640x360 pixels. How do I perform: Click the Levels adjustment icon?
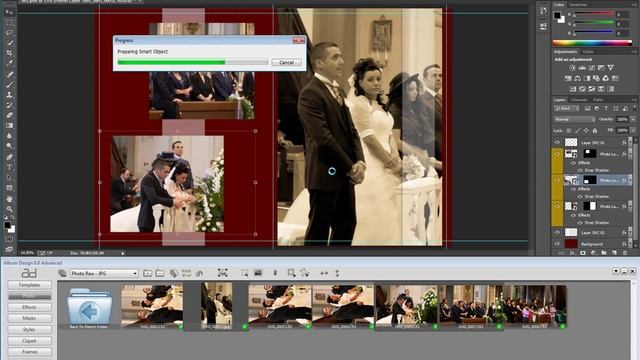point(582,68)
